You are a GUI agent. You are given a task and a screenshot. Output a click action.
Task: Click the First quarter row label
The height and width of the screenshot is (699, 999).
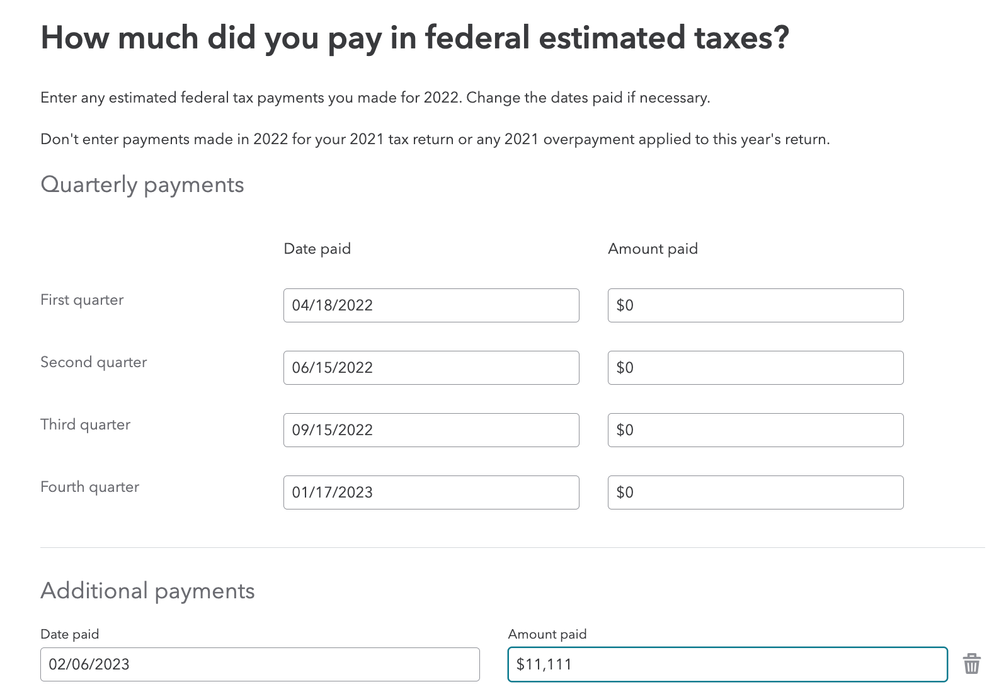[82, 299]
